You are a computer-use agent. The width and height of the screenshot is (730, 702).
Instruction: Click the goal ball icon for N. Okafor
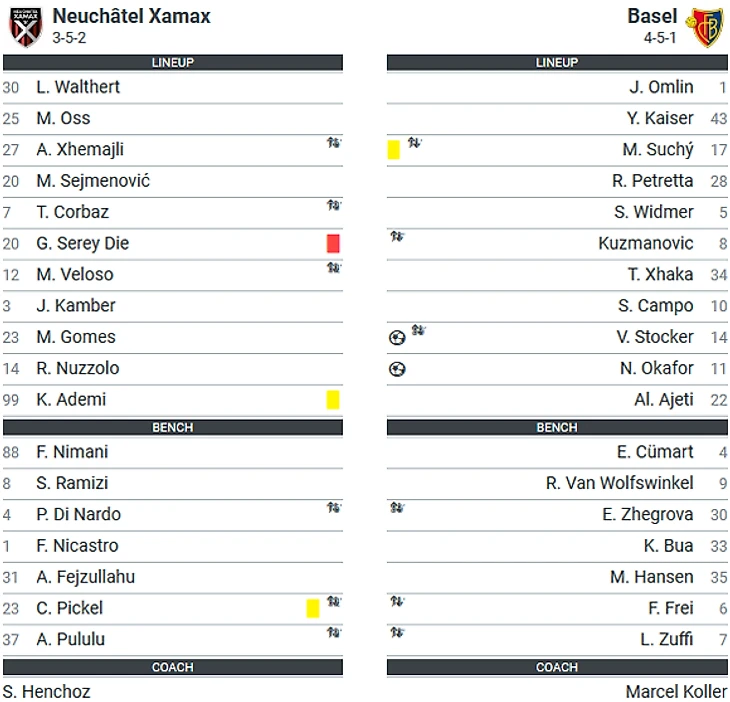(x=397, y=369)
